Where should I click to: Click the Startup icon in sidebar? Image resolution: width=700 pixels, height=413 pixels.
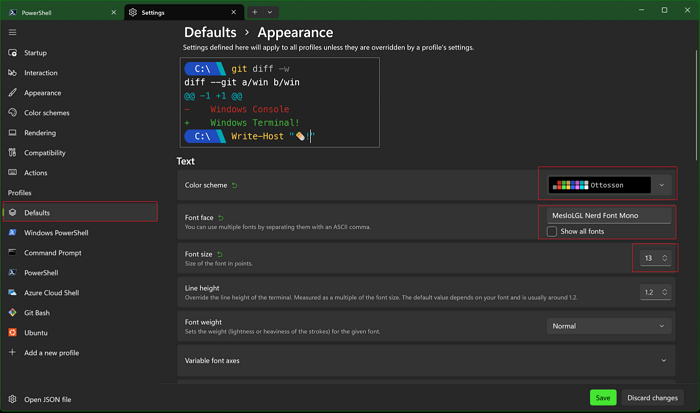click(x=12, y=53)
